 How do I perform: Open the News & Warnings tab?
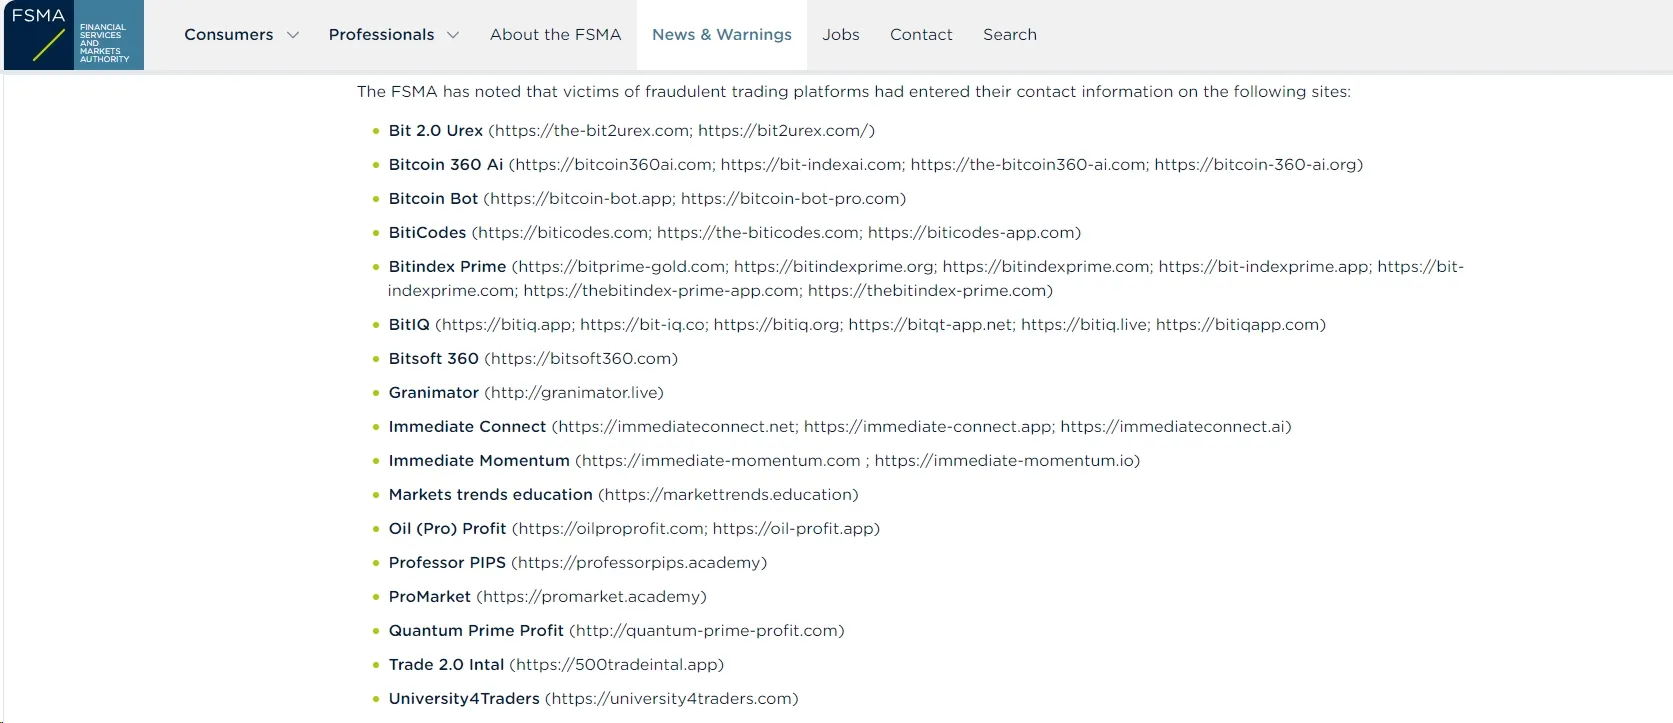click(722, 35)
